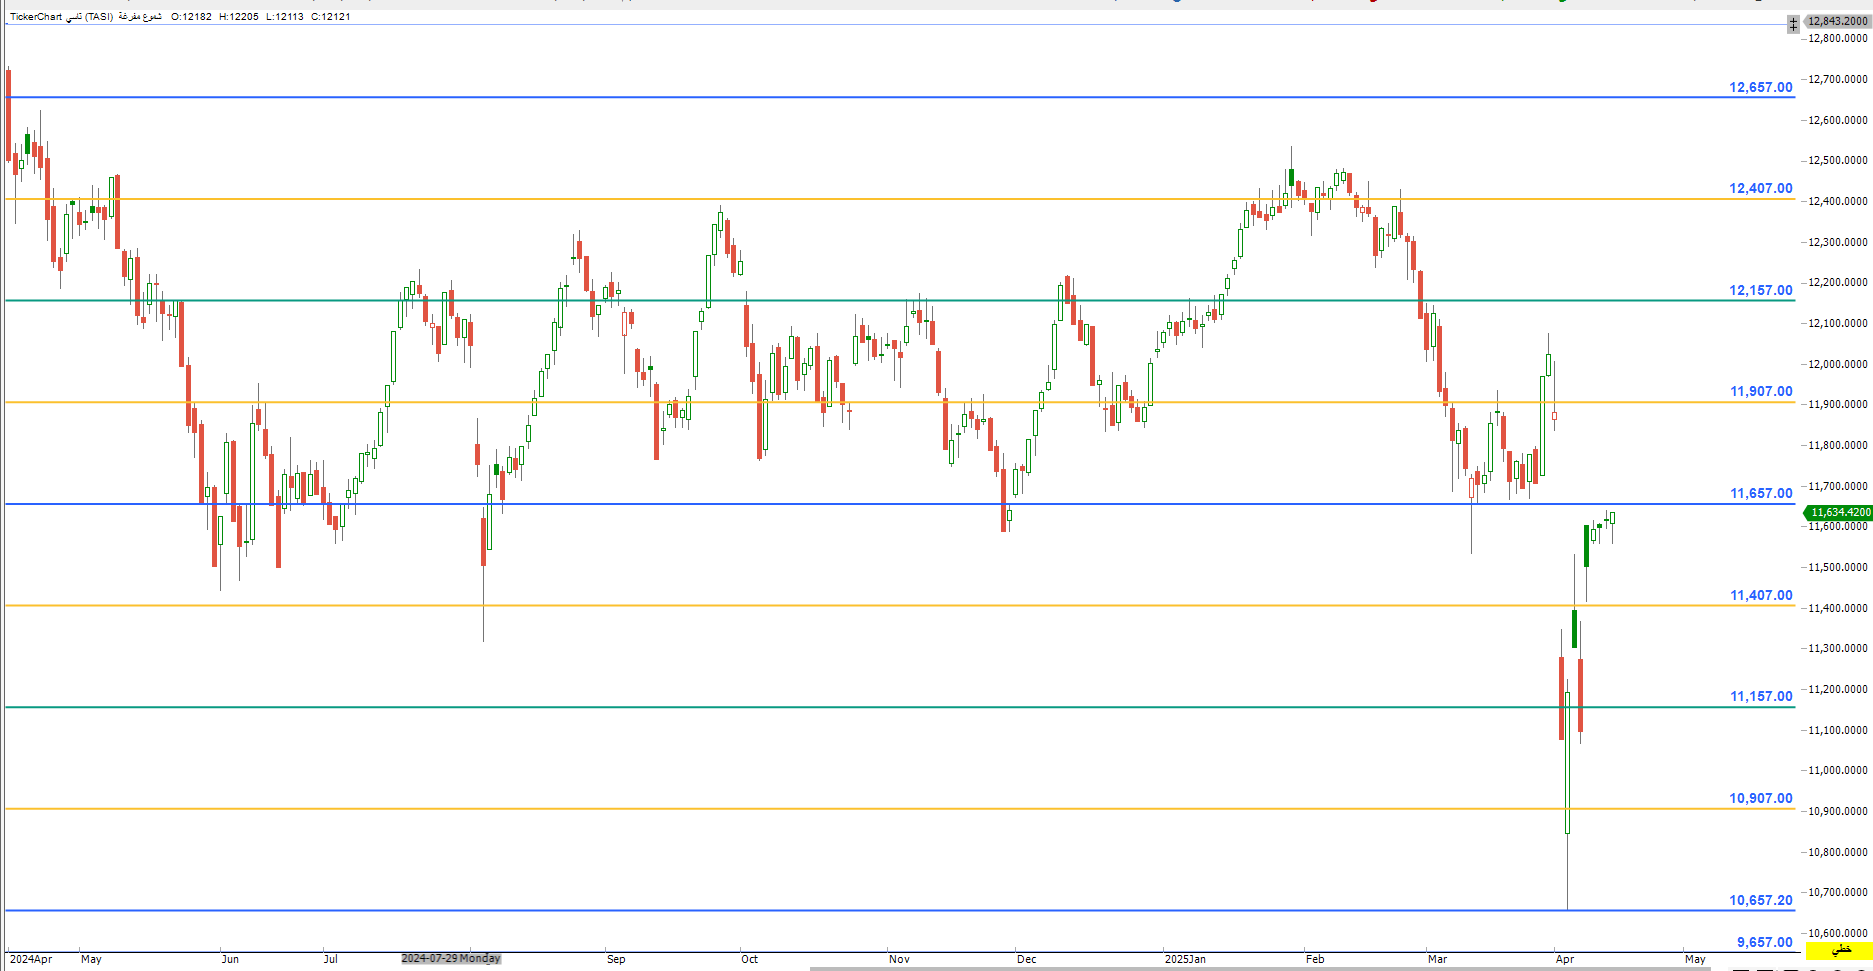This screenshot has width=1873, height=971.
Task: Click the 2024-07-29 Monday date marker
Action: 450,958
